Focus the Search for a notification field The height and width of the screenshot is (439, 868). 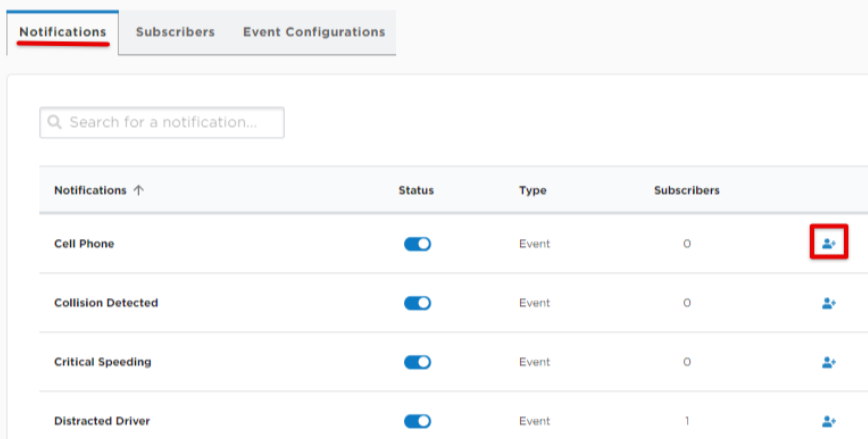[x=162, y=122]
